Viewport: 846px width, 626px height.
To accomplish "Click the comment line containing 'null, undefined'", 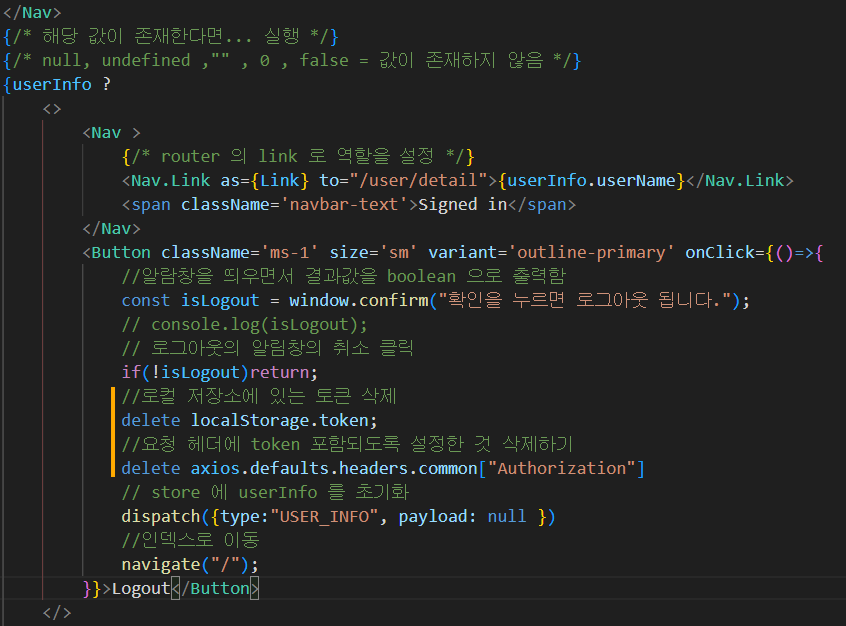I will [292, 60].
